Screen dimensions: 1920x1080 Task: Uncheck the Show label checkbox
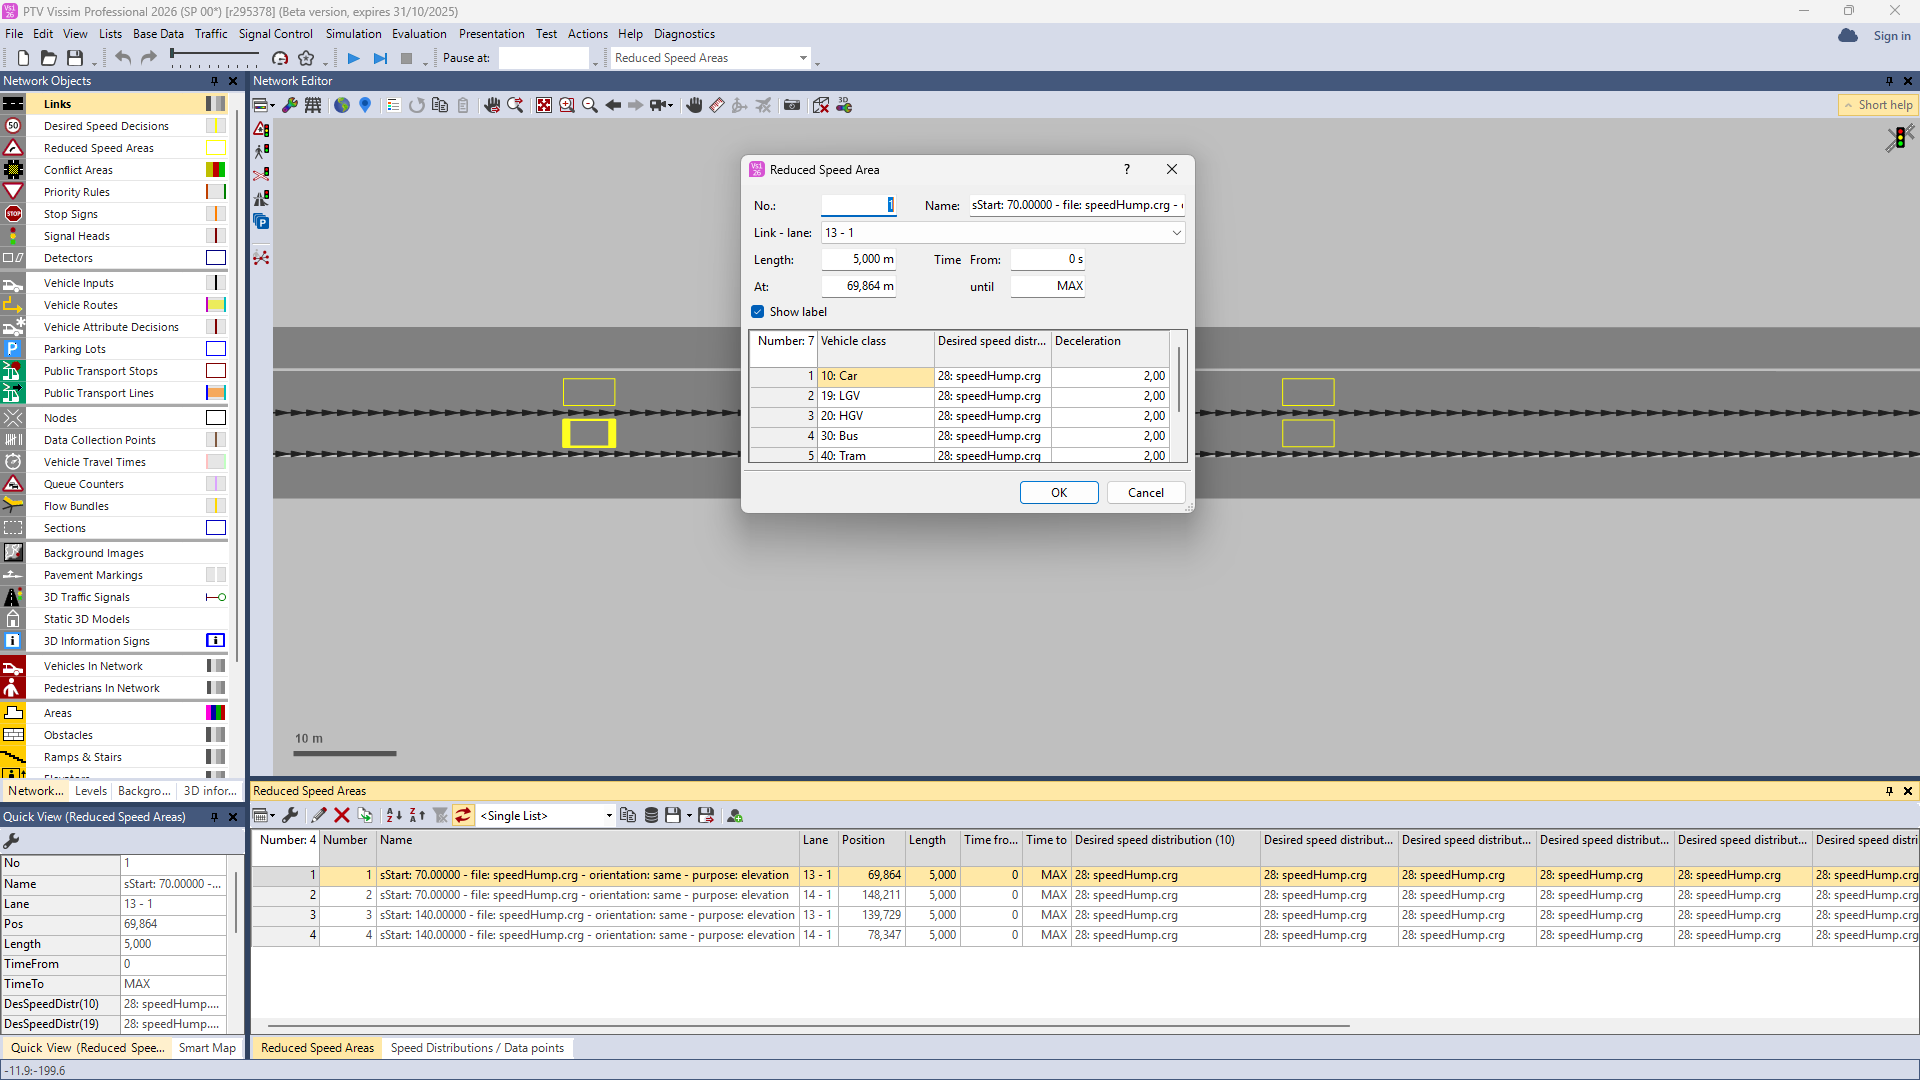click(x=758, y=312)
